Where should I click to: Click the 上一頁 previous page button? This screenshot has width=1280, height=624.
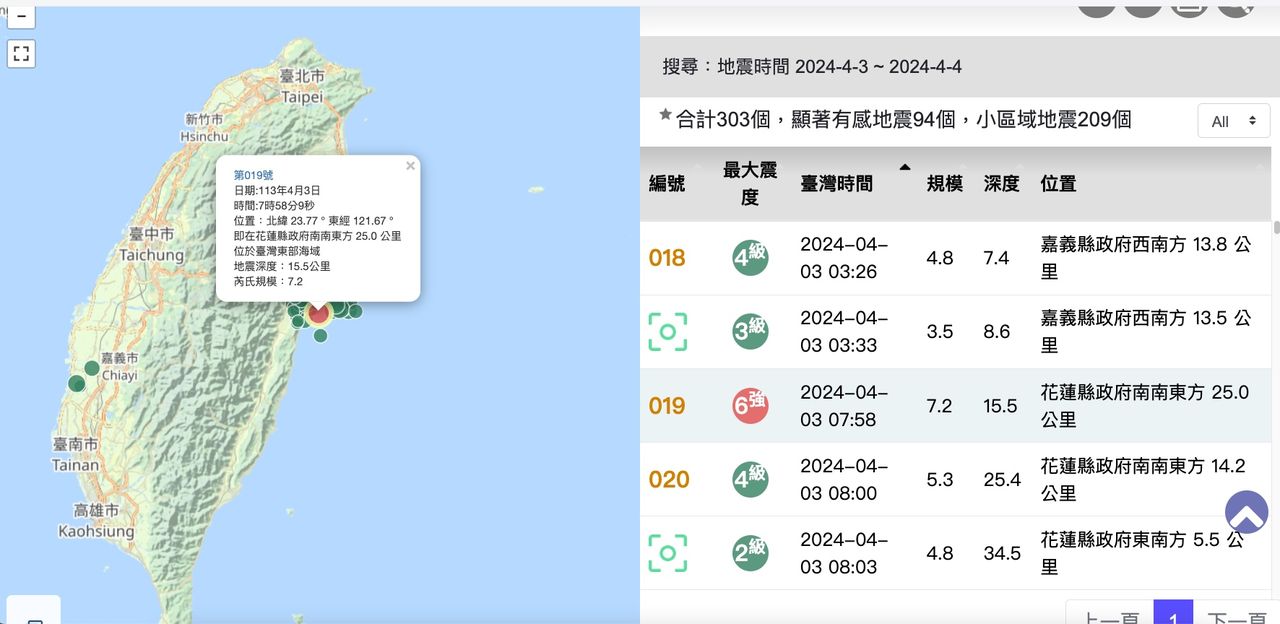(1109, 614)
